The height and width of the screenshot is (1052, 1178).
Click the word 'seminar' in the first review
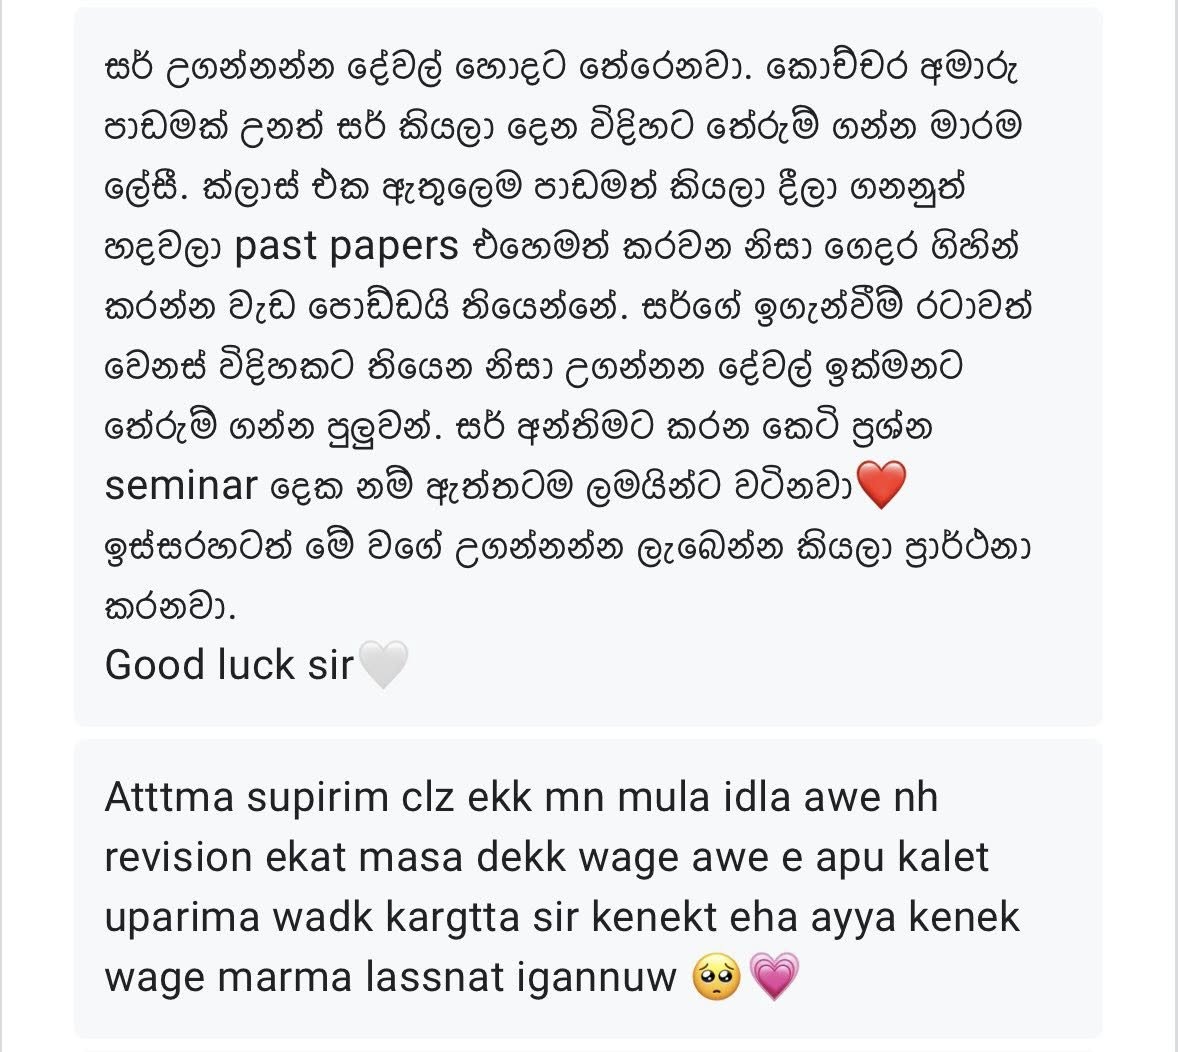coord(181,485)
